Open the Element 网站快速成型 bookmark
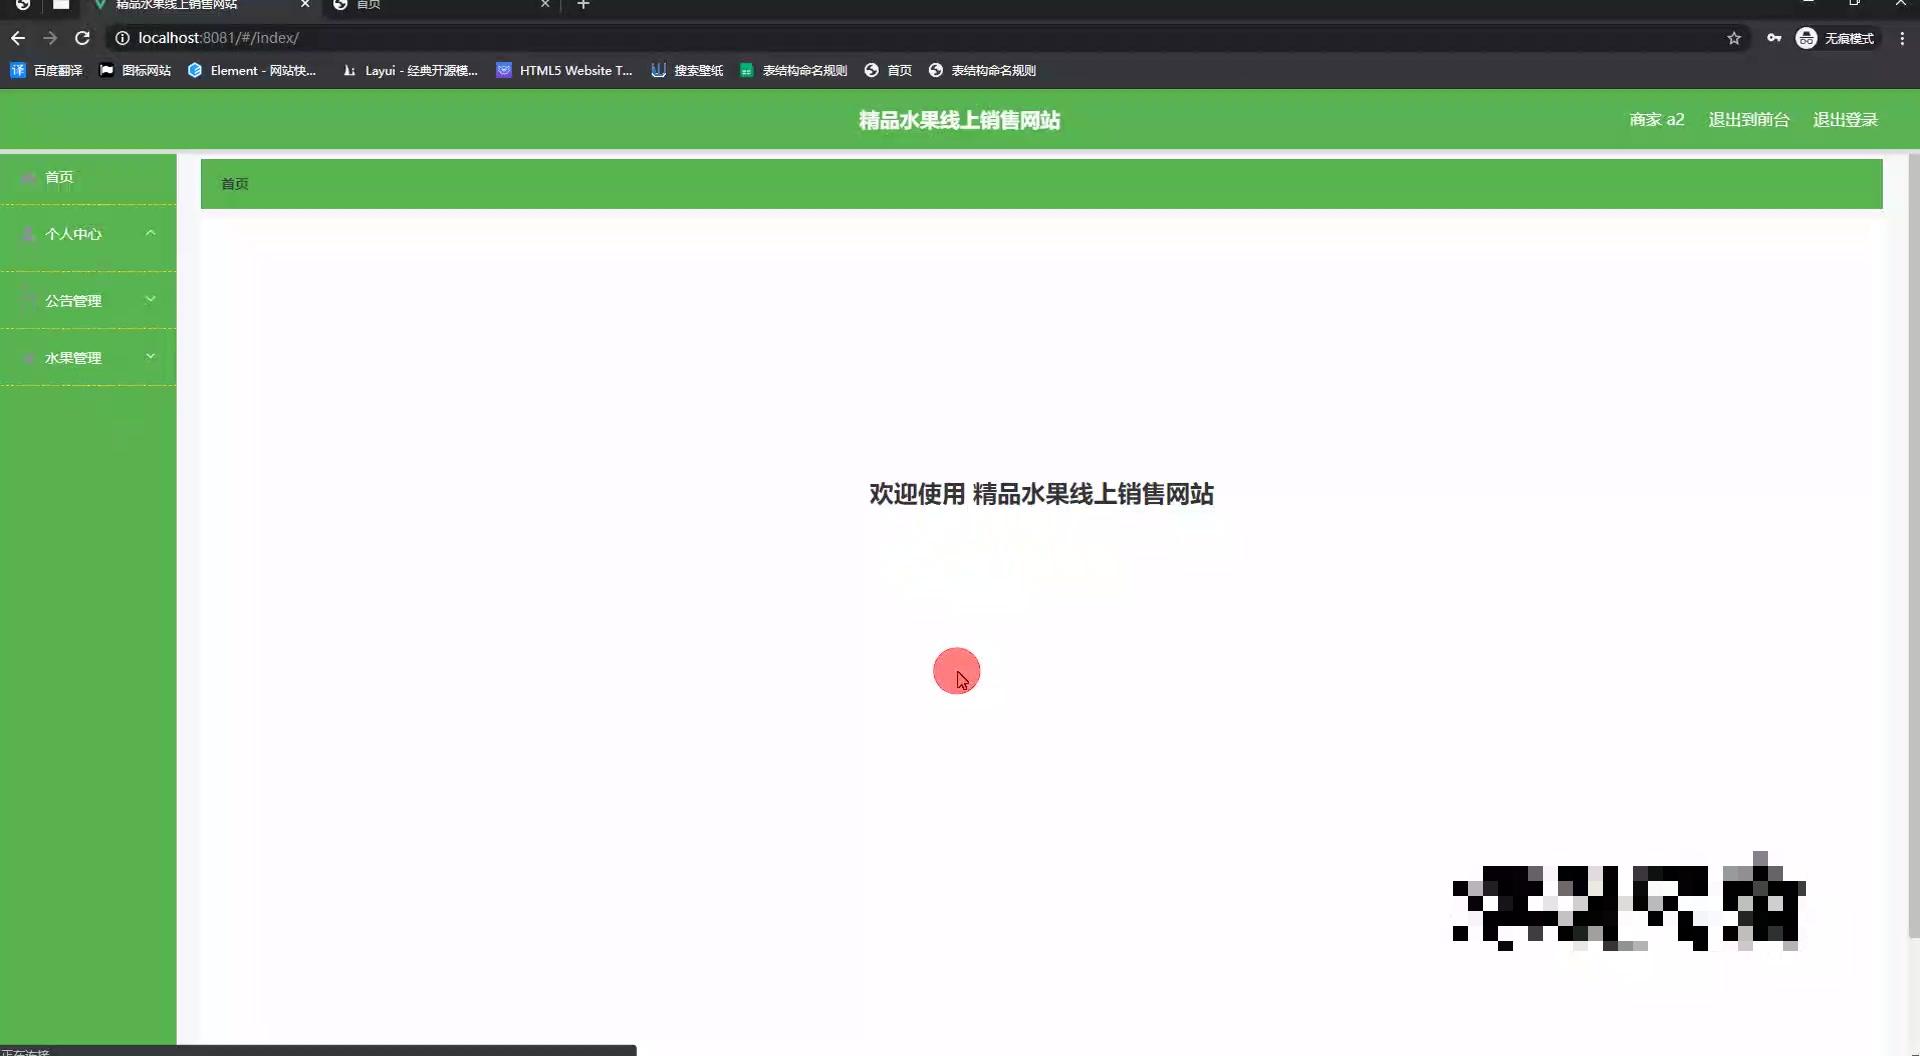The image size is (1920, 1056). (253, 70)
